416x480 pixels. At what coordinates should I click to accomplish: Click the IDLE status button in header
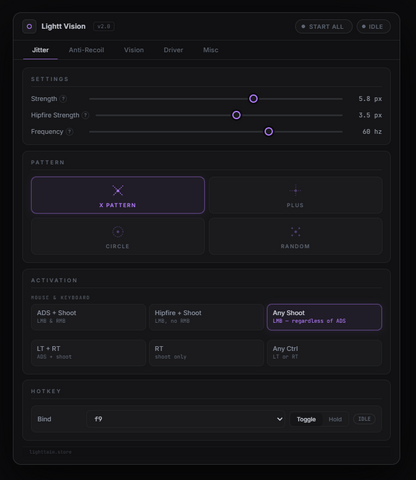373,27
